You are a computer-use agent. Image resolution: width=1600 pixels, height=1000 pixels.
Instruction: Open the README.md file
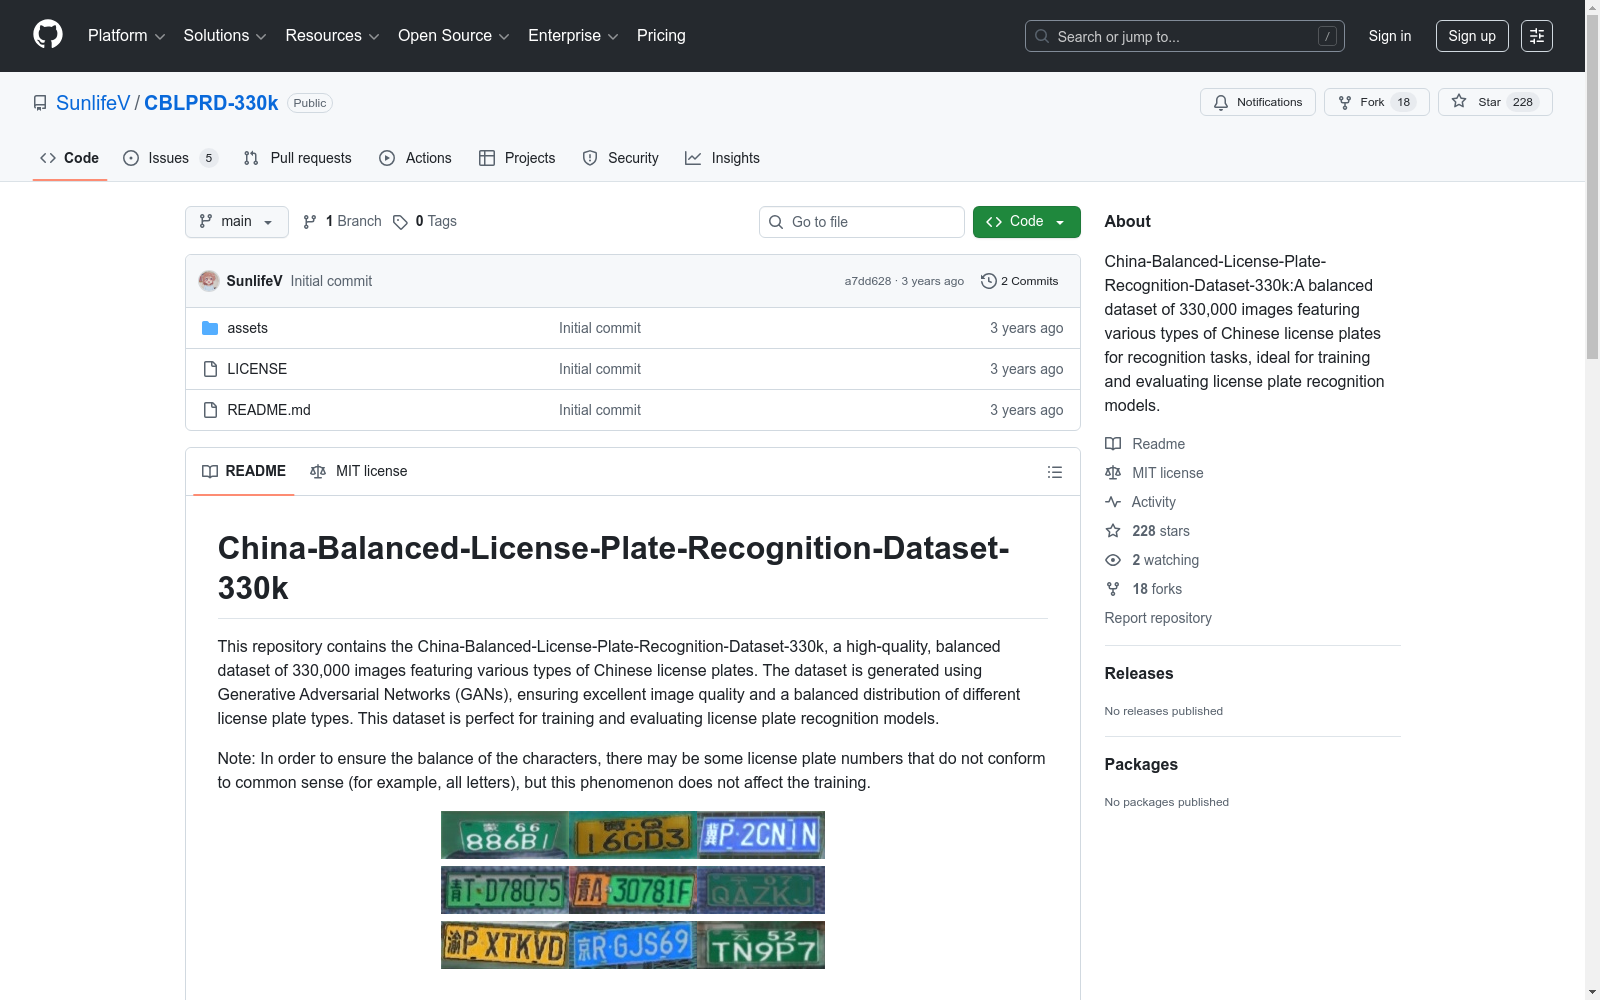[x=269, y=410]
